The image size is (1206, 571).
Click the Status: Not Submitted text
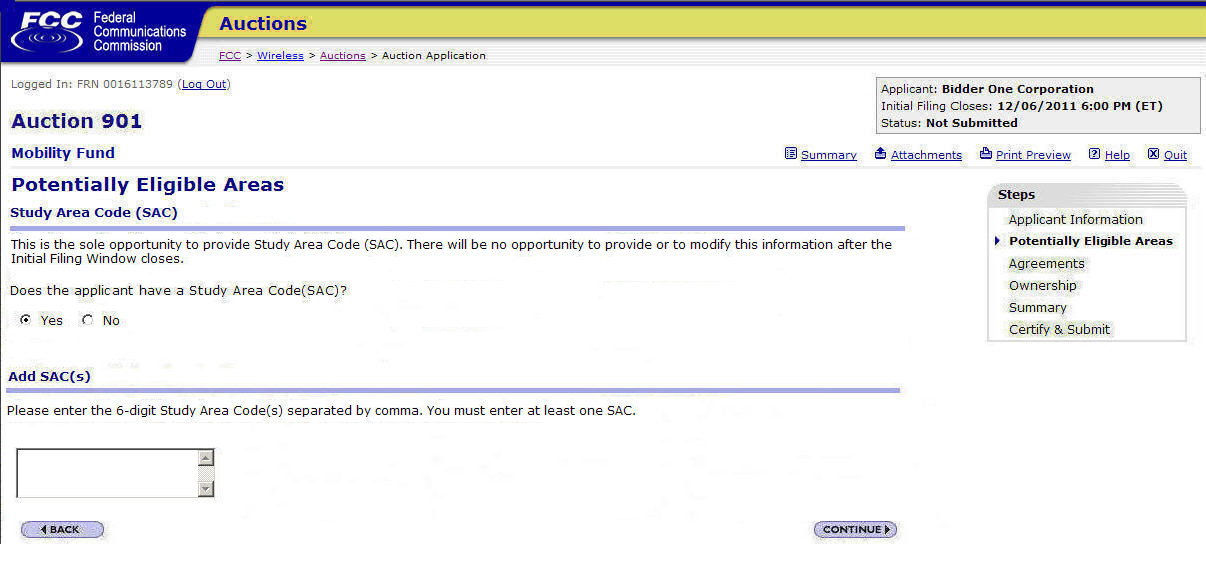pyautogui.click(x=949, y=123)
